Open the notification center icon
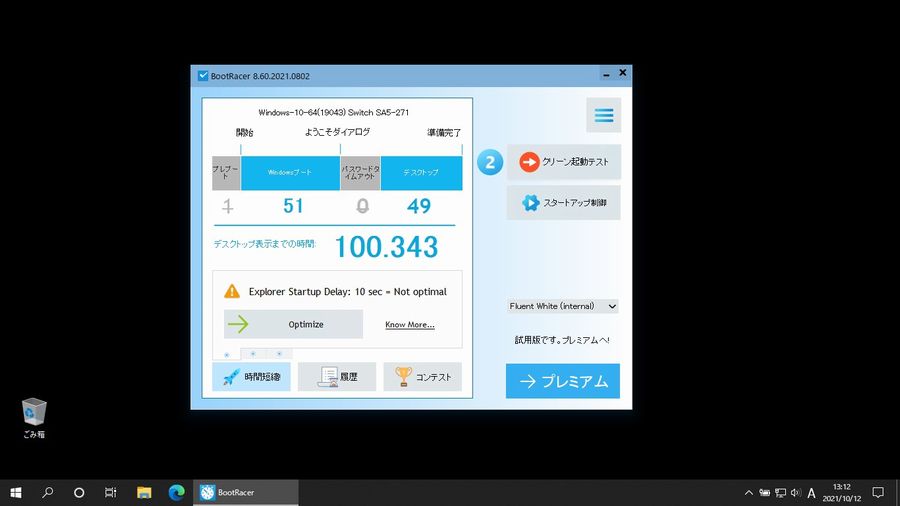This screenshot has height=506, width=900. pyautogui.click(x=878, y=492)
